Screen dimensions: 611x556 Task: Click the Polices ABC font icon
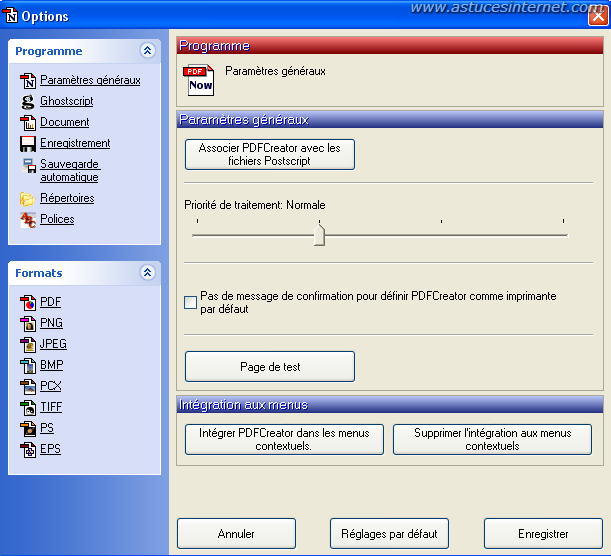click(x=28, y=220)
